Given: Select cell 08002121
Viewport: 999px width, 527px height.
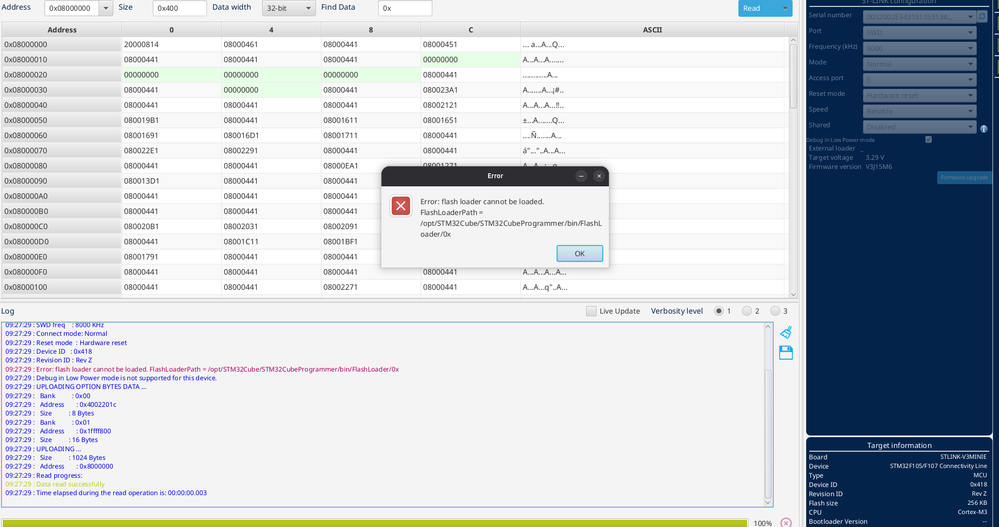Looking at the screenshot, I should click(x=470, y=105).
